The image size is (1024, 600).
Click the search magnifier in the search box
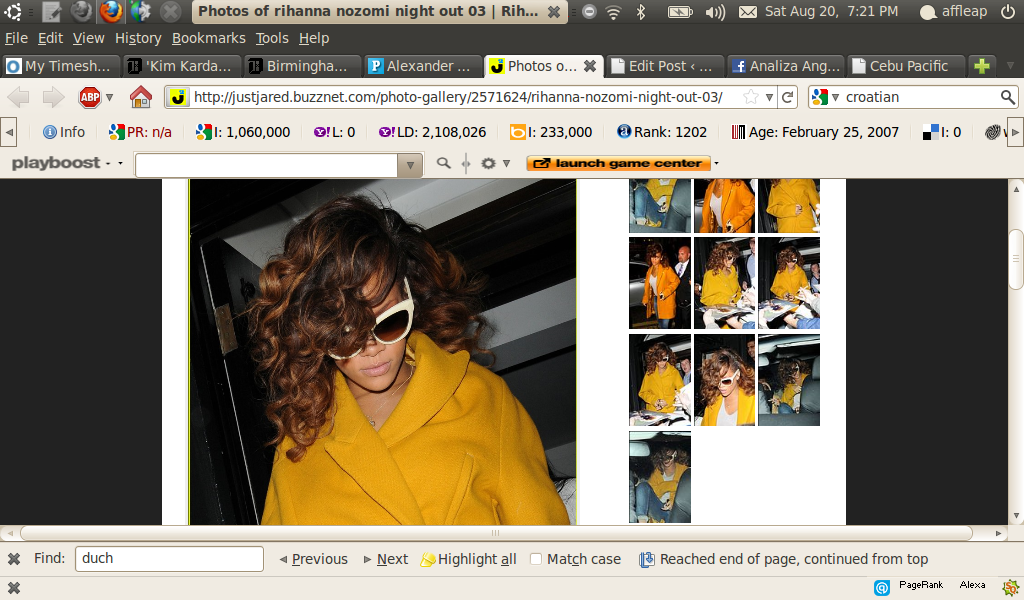point(1008,97)
